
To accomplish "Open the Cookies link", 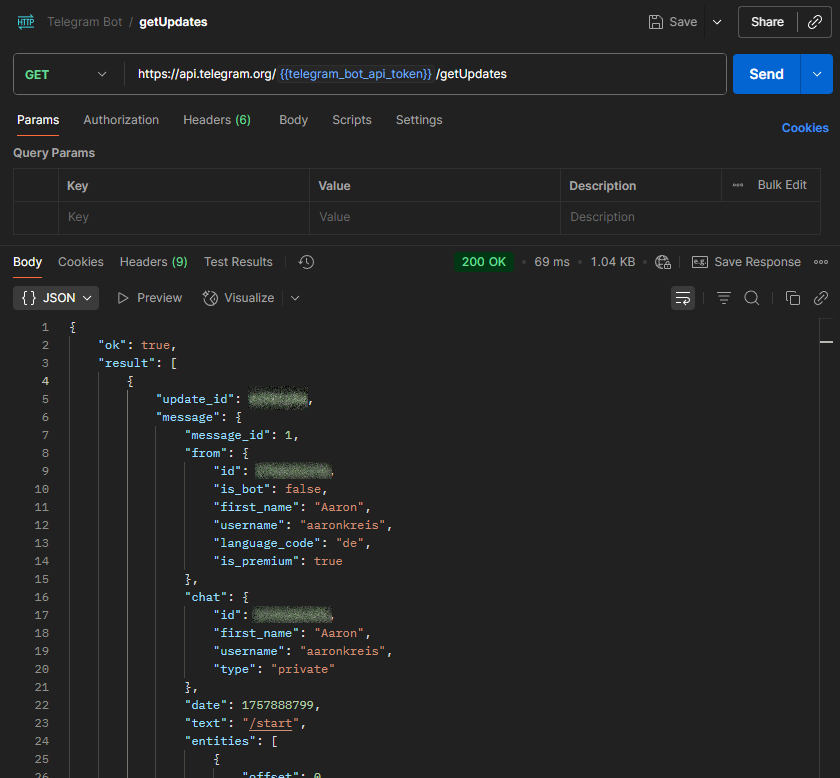I will point(804,128).
